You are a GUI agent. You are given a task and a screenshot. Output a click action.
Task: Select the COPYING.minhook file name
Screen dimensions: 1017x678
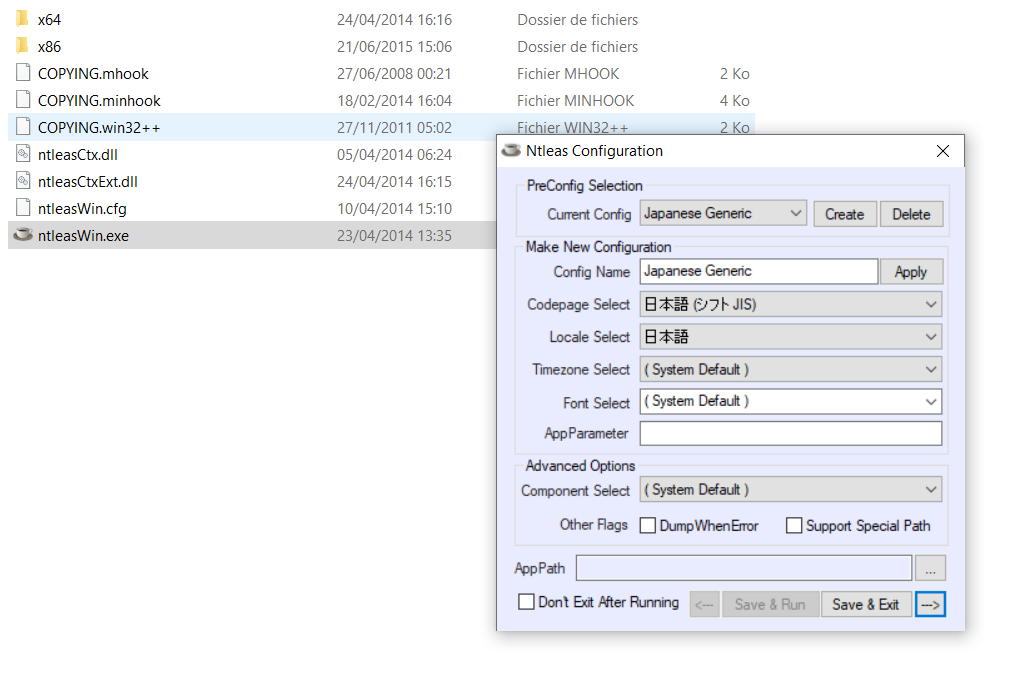(x=99, y=101)
